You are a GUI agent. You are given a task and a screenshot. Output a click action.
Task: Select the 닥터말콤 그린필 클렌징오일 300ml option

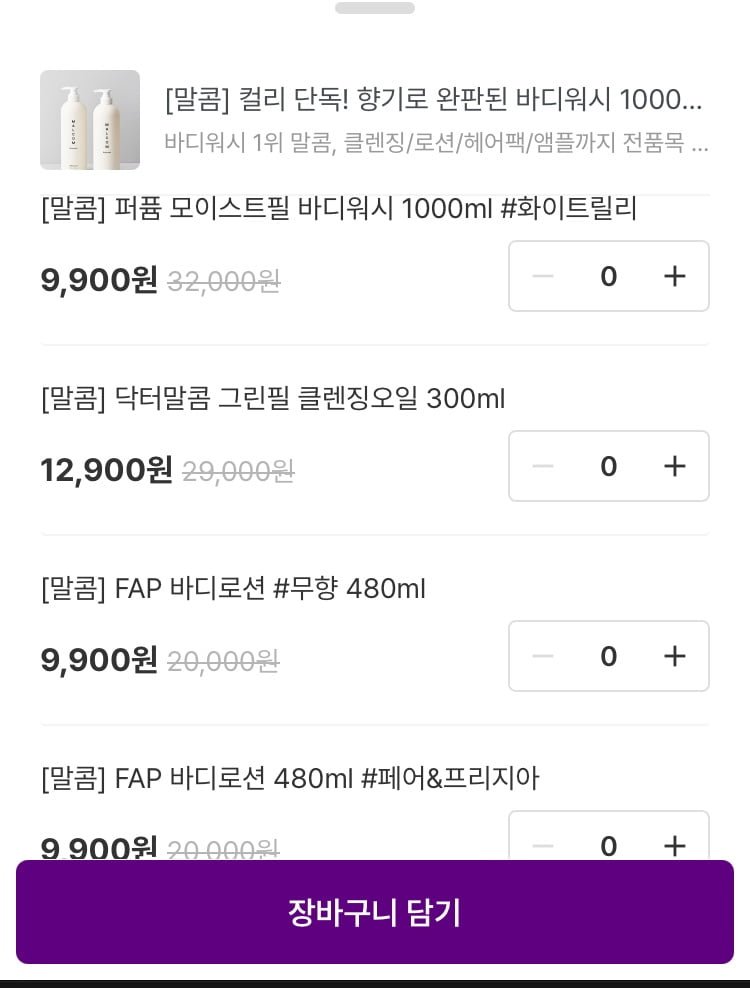[x=273, y=400]
